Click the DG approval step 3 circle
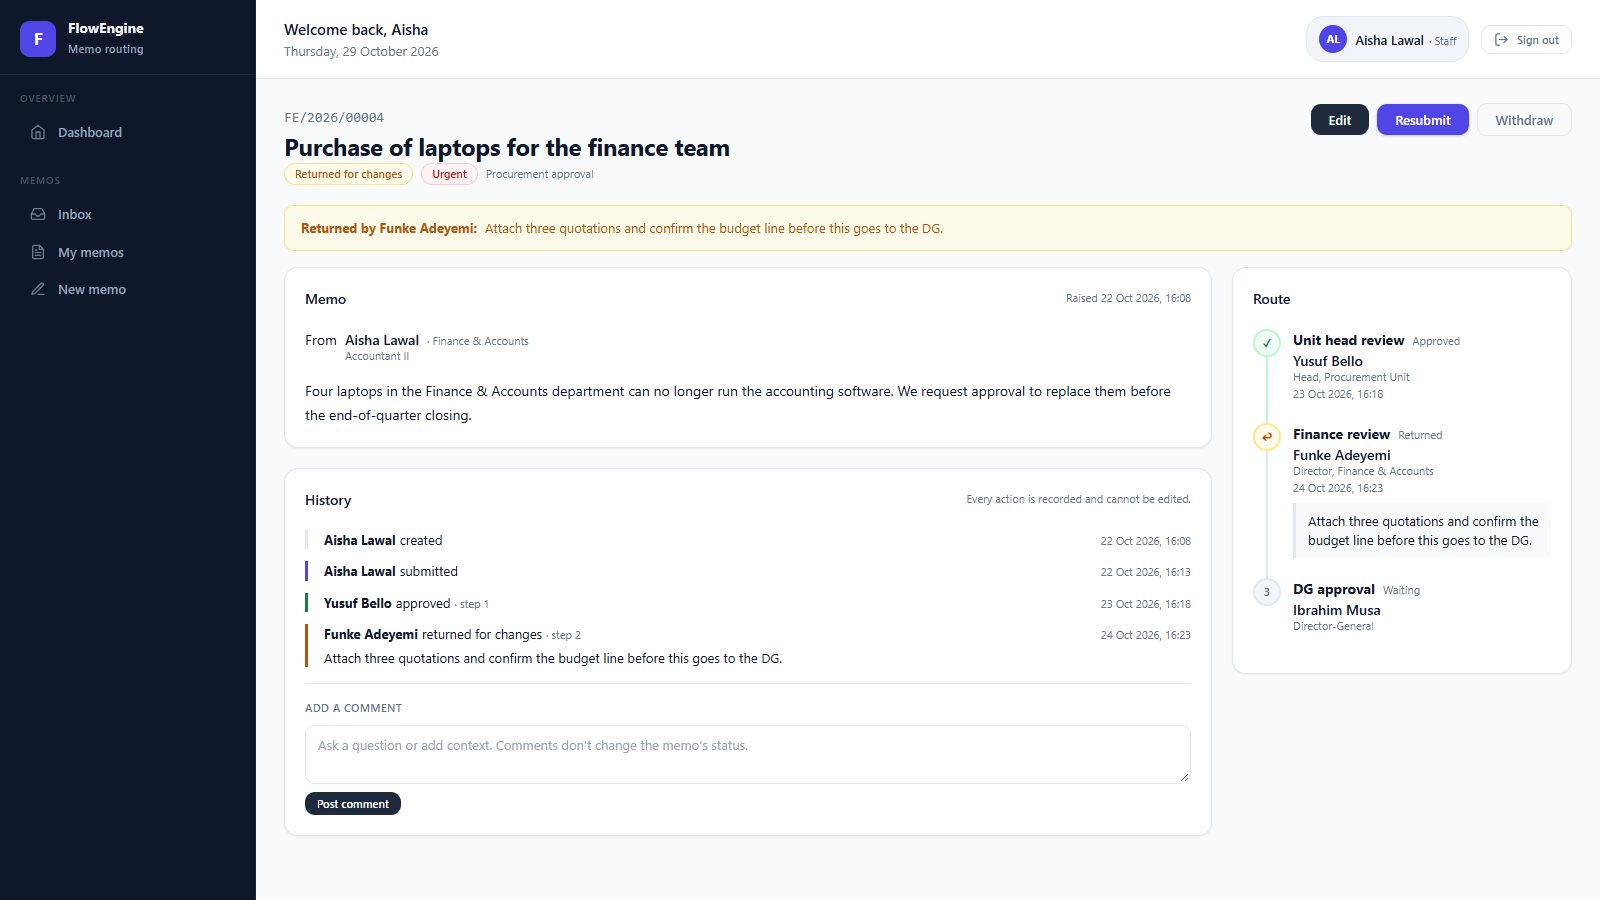The height and width of the screenshot is (900, 1600). click(1267, 592)
